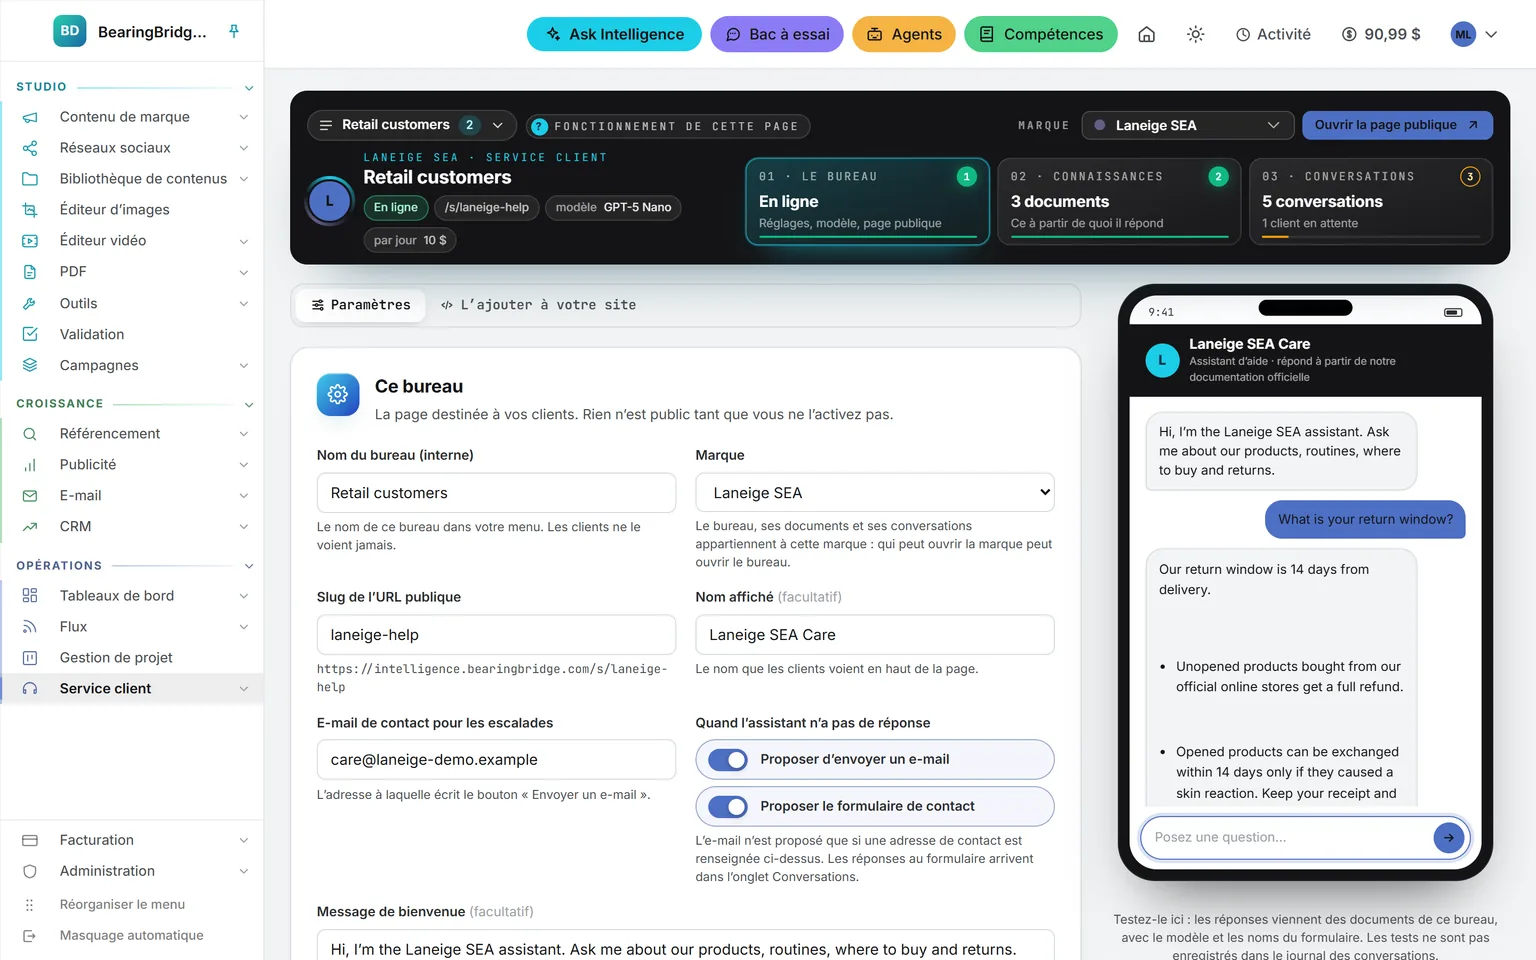Open the home icon in top bar
The width and height of the screenshot is (1536, 960).
[x=1147, y=34]
